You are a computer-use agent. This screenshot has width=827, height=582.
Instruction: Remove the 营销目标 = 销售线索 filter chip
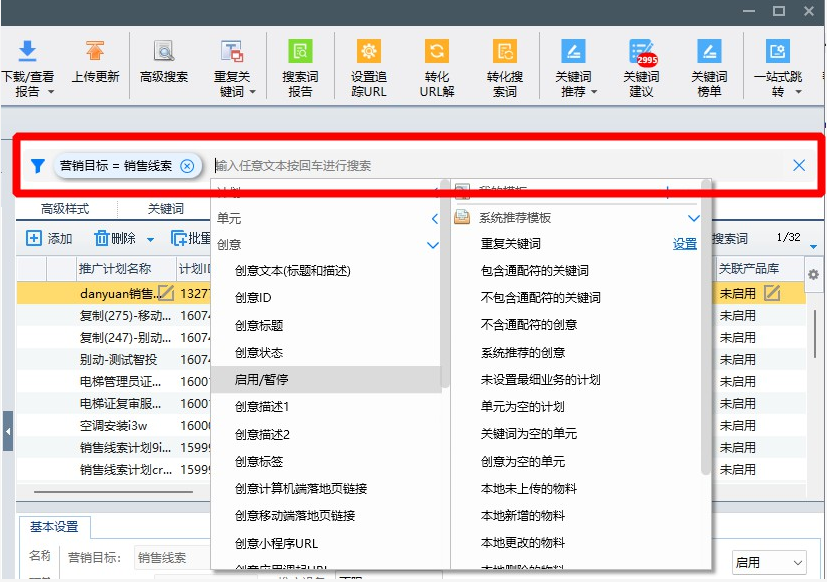[x=187, y=166]
